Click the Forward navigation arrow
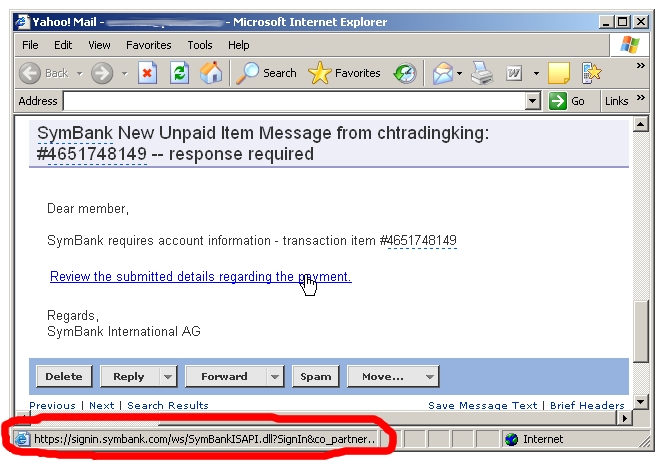664x473 pixels. pos(102,73)
